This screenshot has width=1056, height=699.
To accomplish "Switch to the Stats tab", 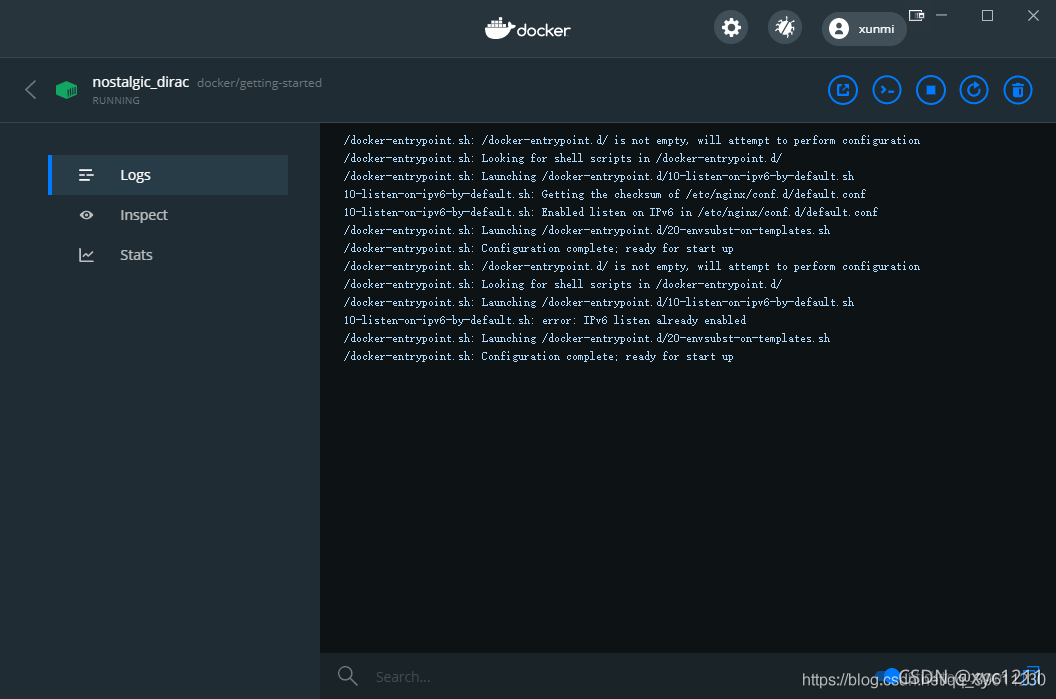I will [168, 255].
